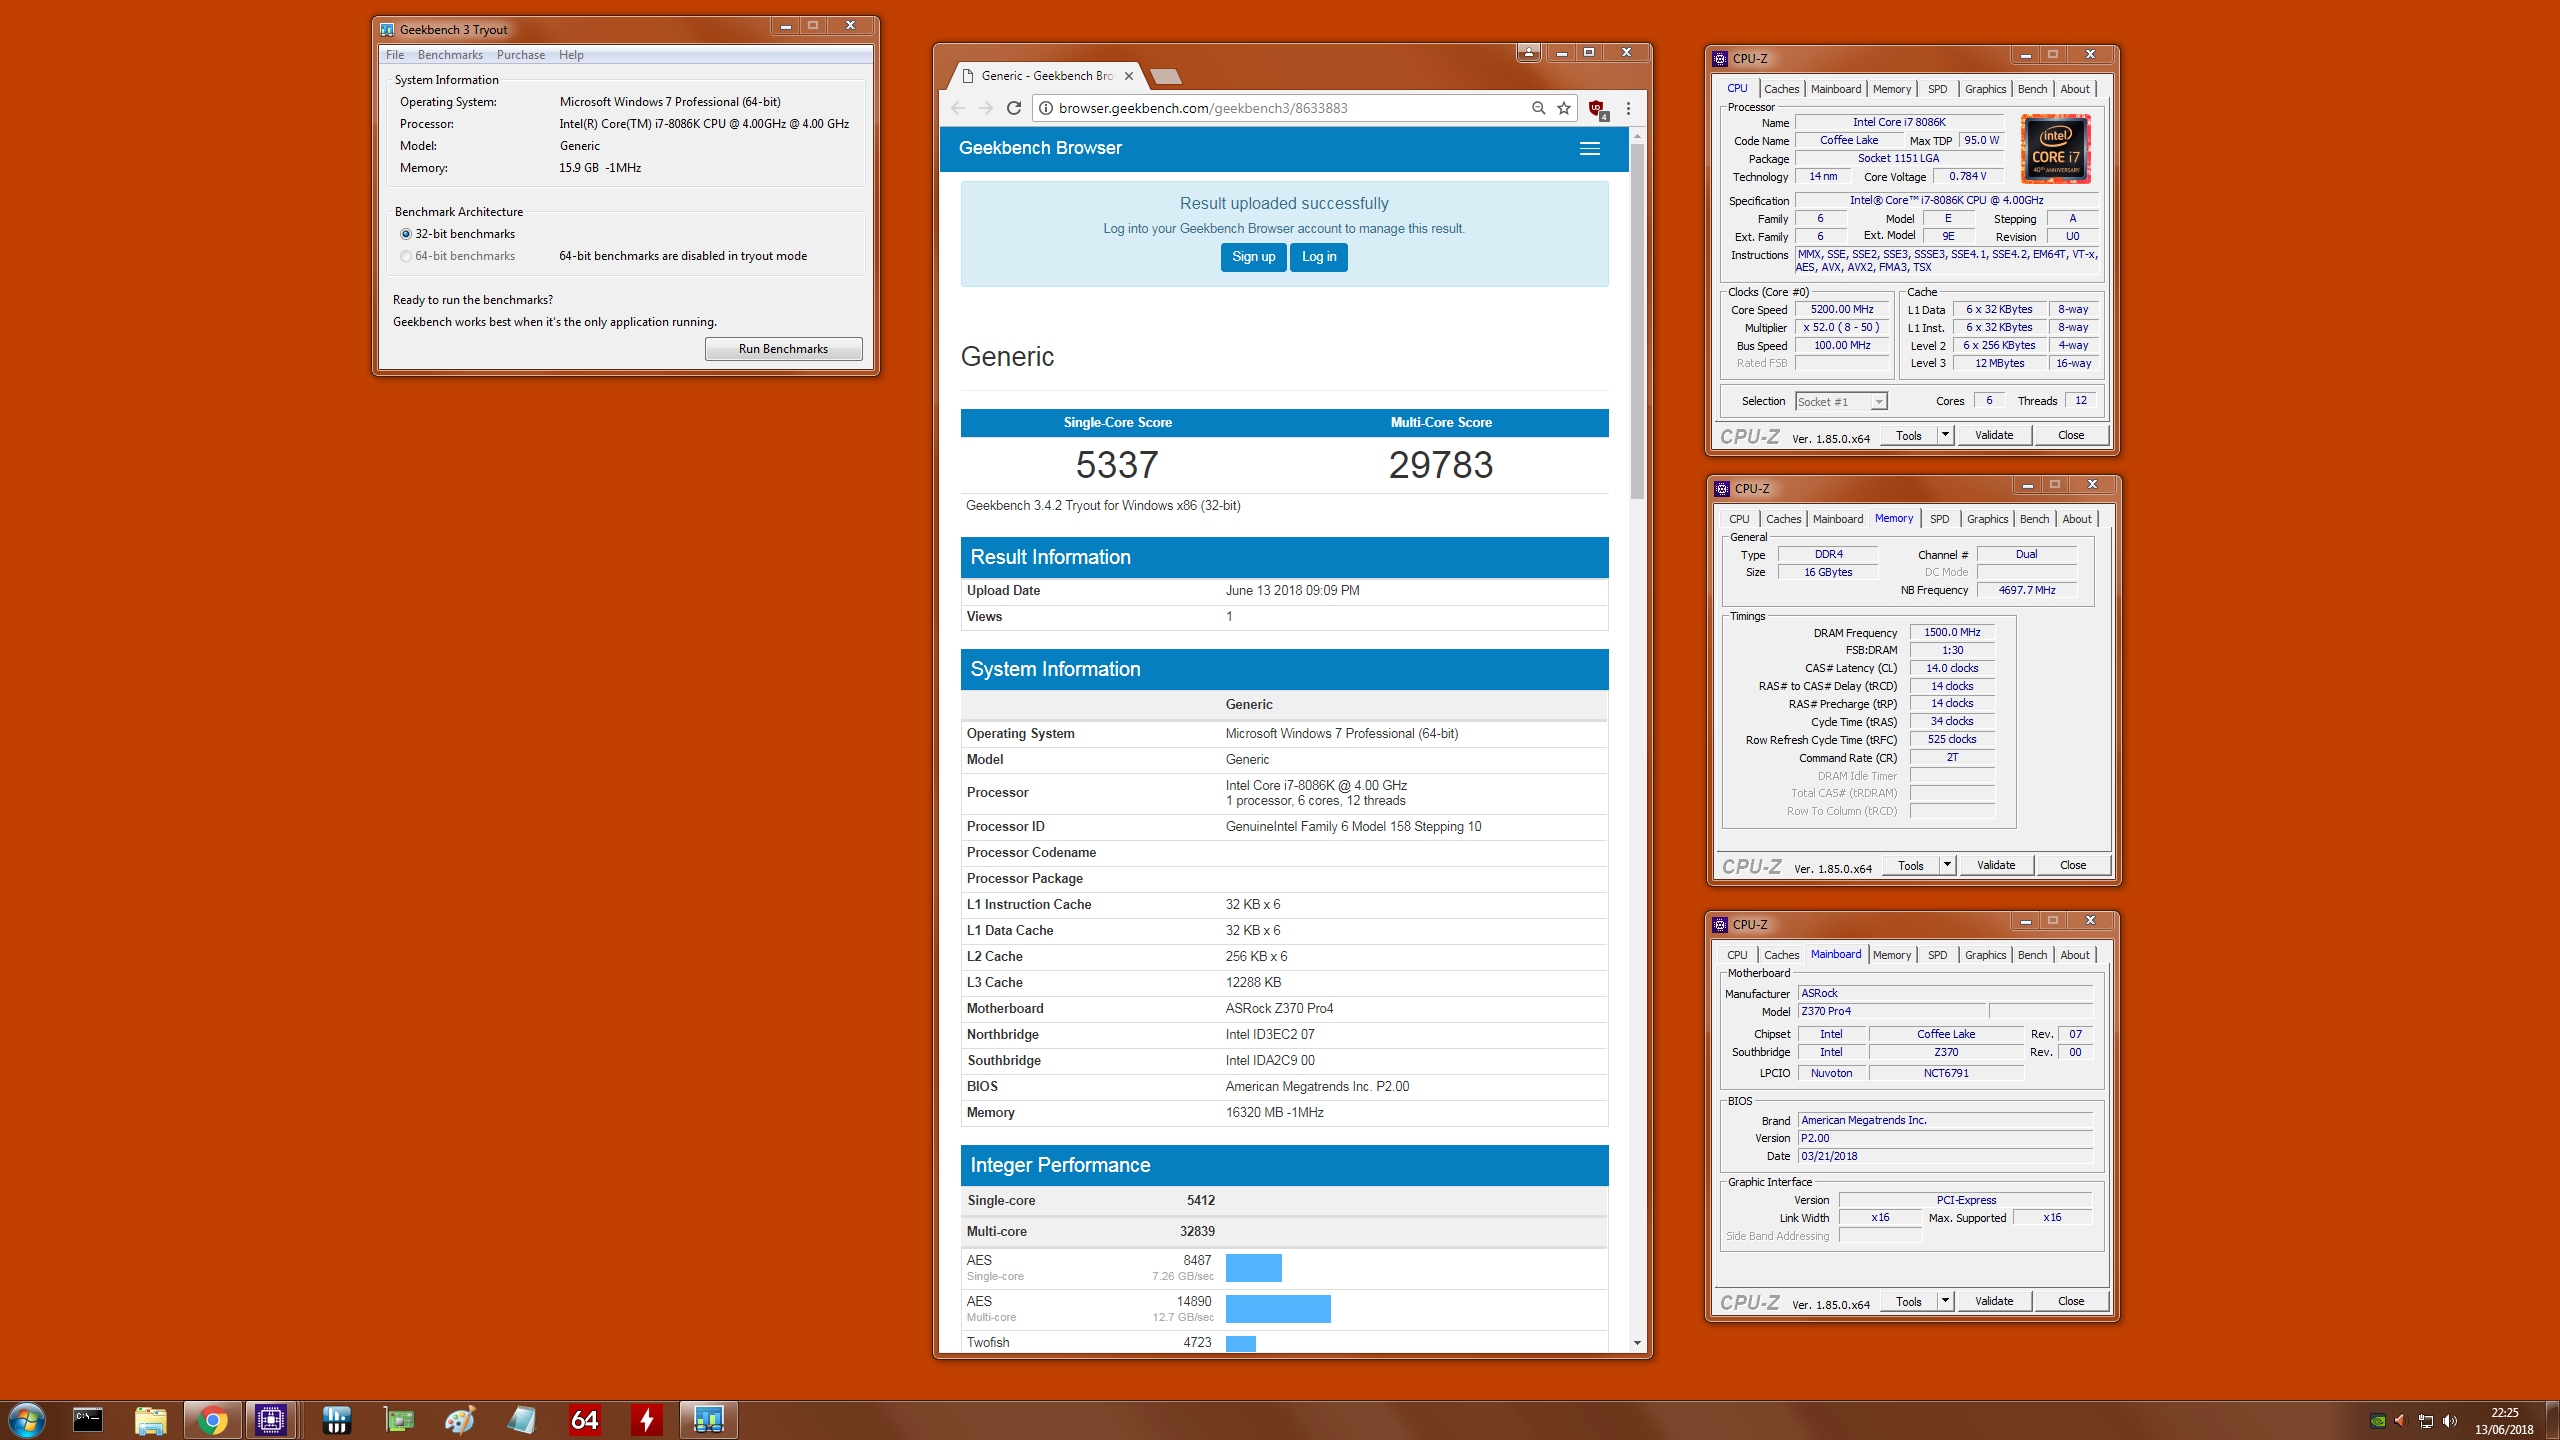Open the Windows Start menu
Image resolution: width=2560 pixels, height=1440 pixels.
(27, 1420)
